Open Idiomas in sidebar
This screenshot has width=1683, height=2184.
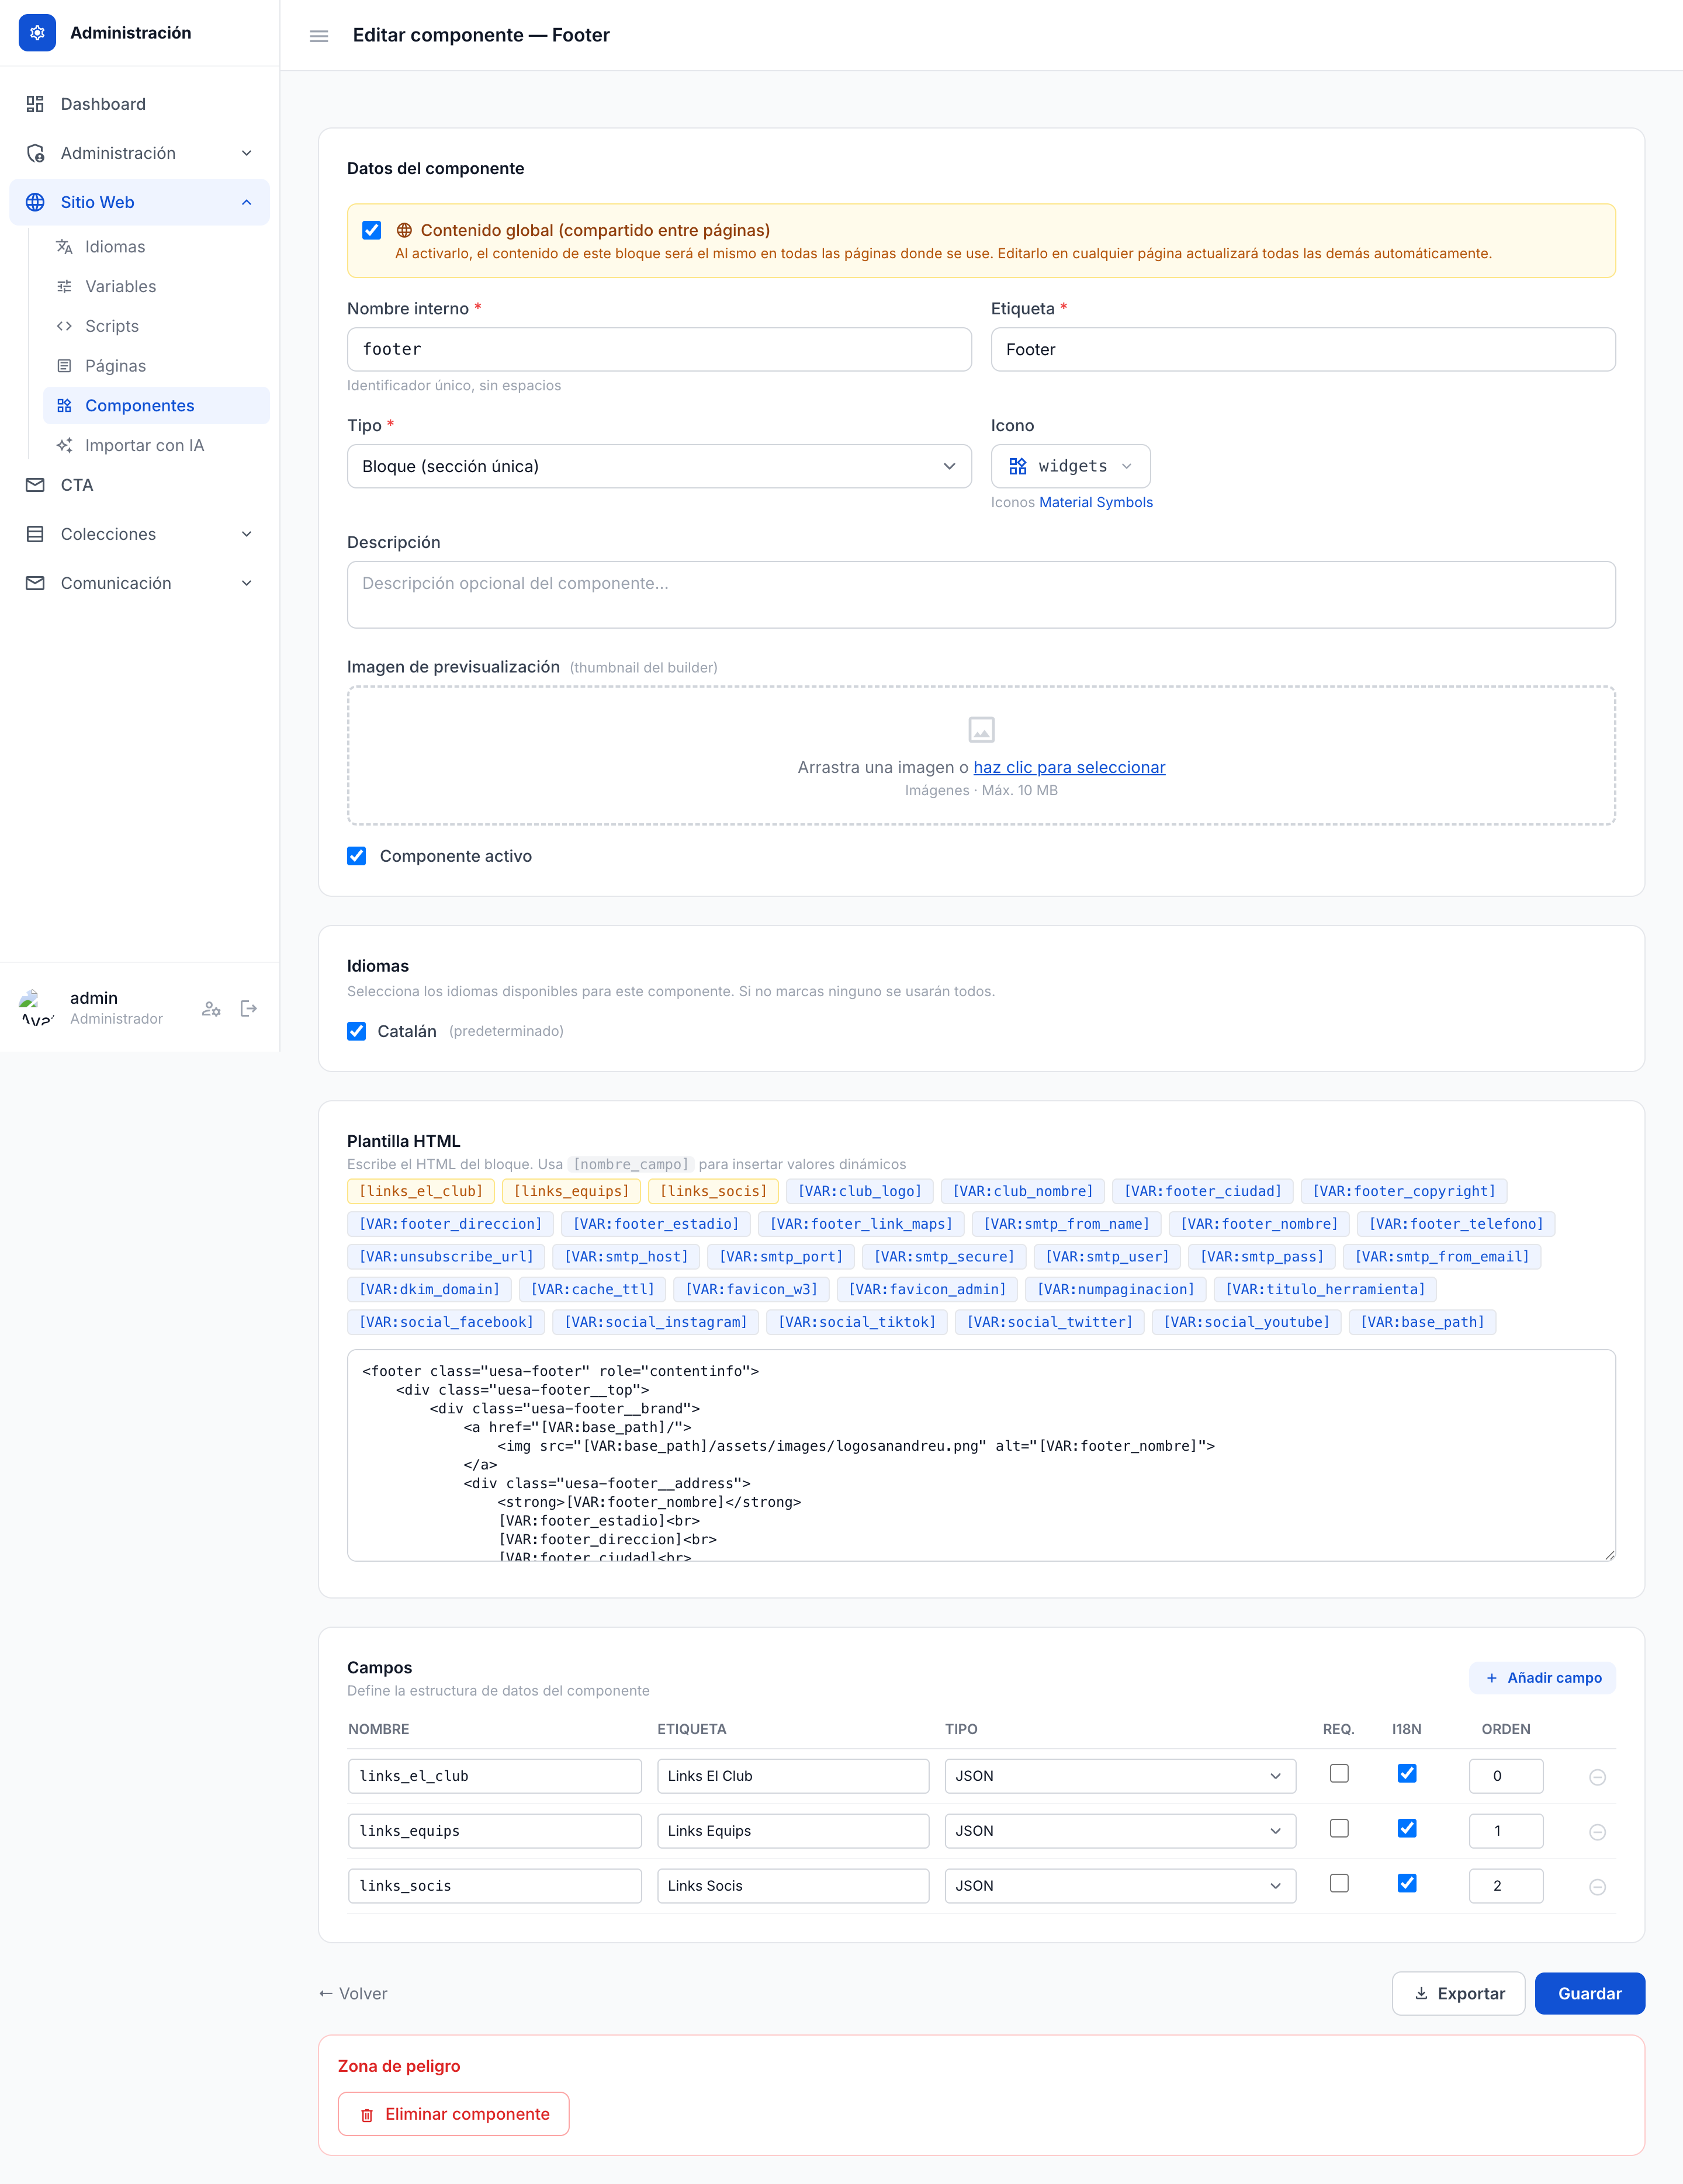(156, 247)
